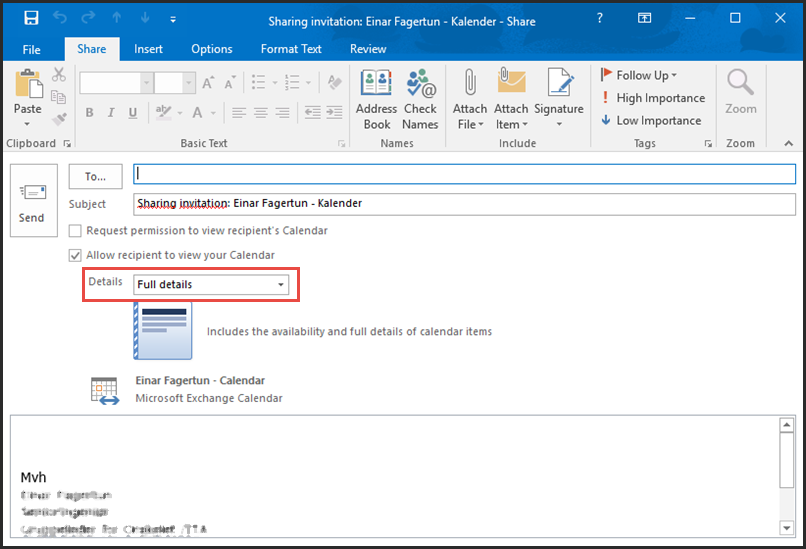Open the Format Text tab
Viewport: 806px width, 549px height.
click(x=291, y=49)
